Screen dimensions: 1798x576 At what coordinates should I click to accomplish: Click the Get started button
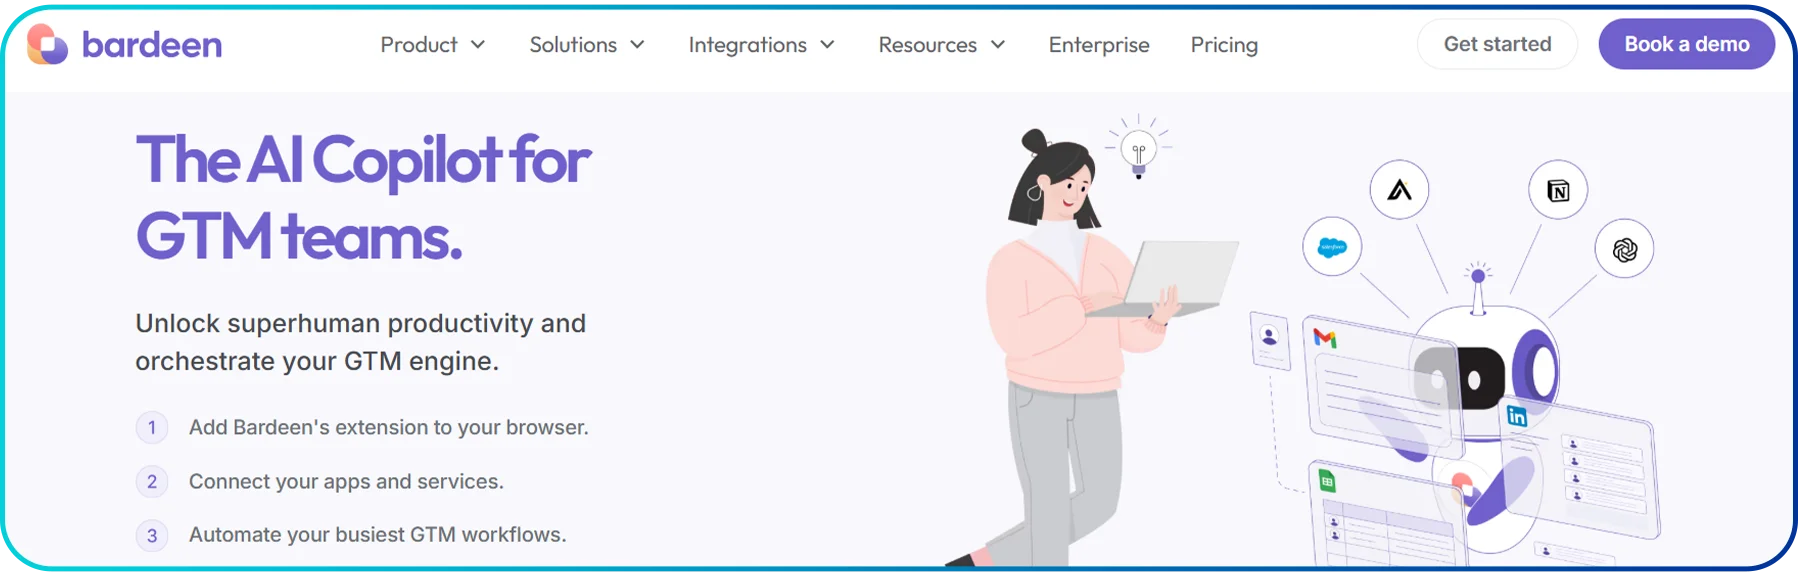(x=1497, y=44)
